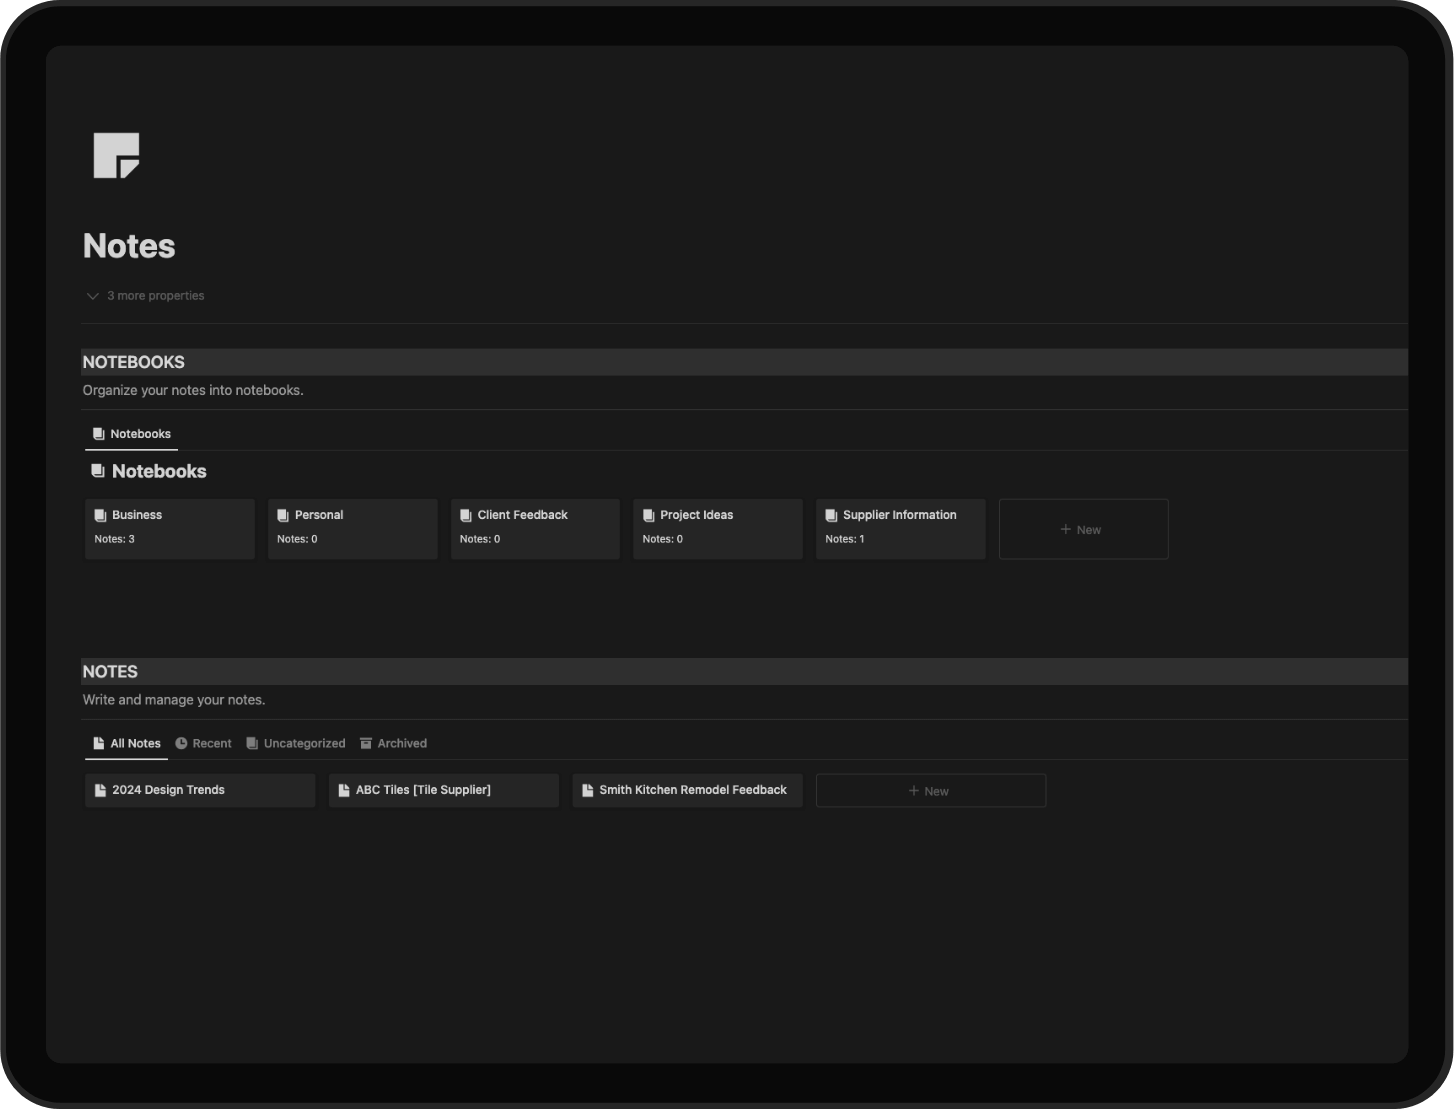Click the Client Feedback notebook icon
Viewport: 1456px width, 1109px height.
coord(466,516)
